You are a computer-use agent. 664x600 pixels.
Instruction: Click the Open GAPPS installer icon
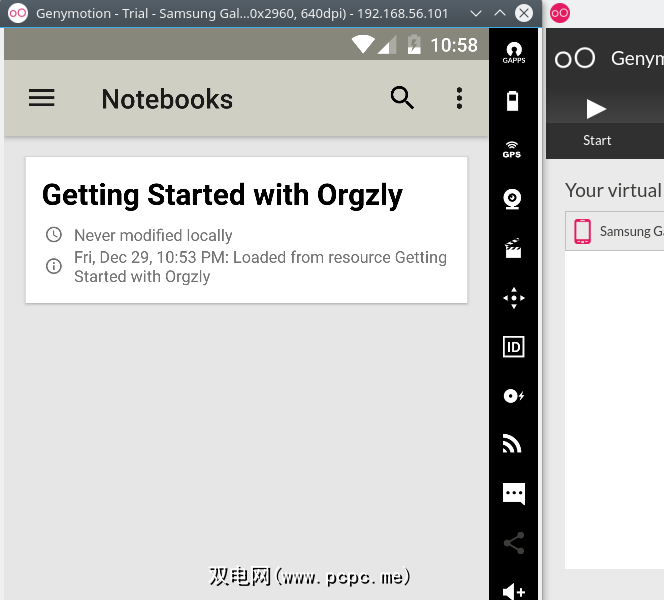click(x=514, y=53)
